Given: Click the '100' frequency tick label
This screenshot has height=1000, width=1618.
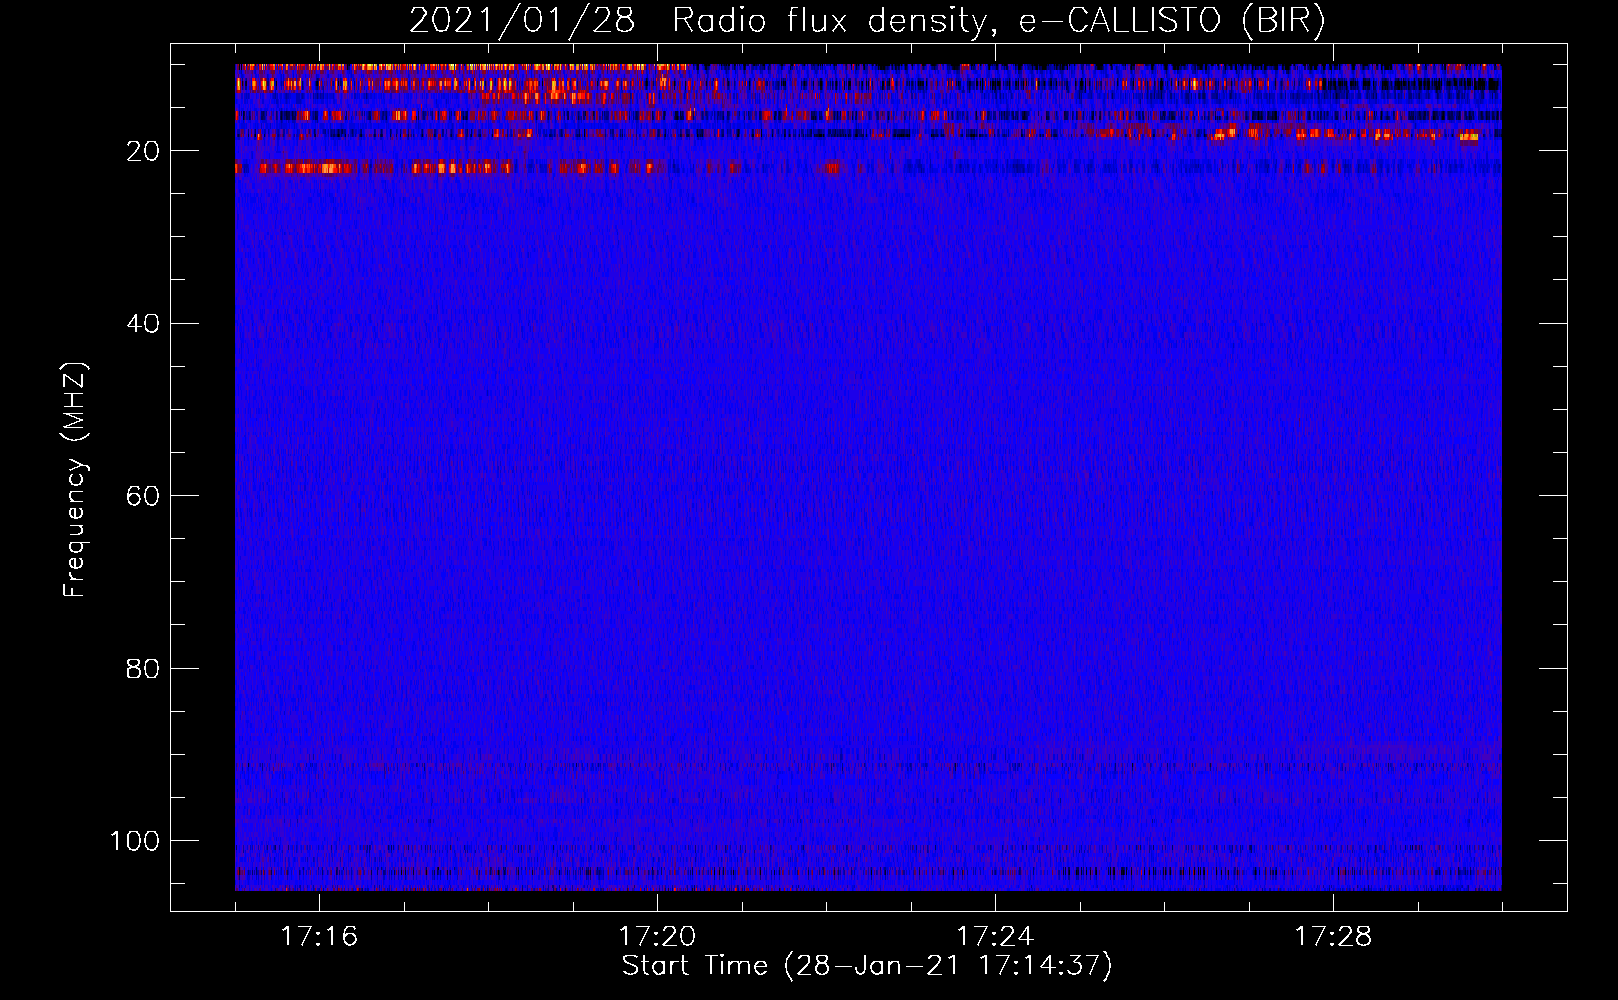Looking at the screenshot, I should click(x=135, y=841).
